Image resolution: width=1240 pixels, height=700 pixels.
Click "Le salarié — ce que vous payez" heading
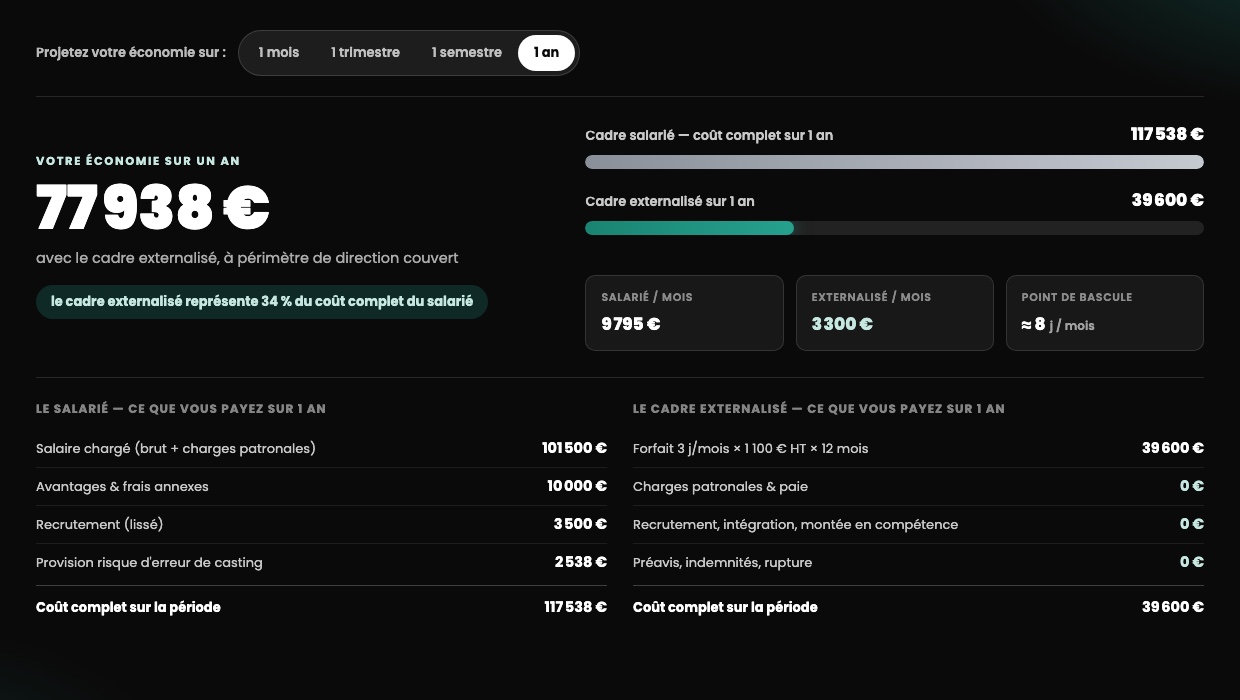181,409
